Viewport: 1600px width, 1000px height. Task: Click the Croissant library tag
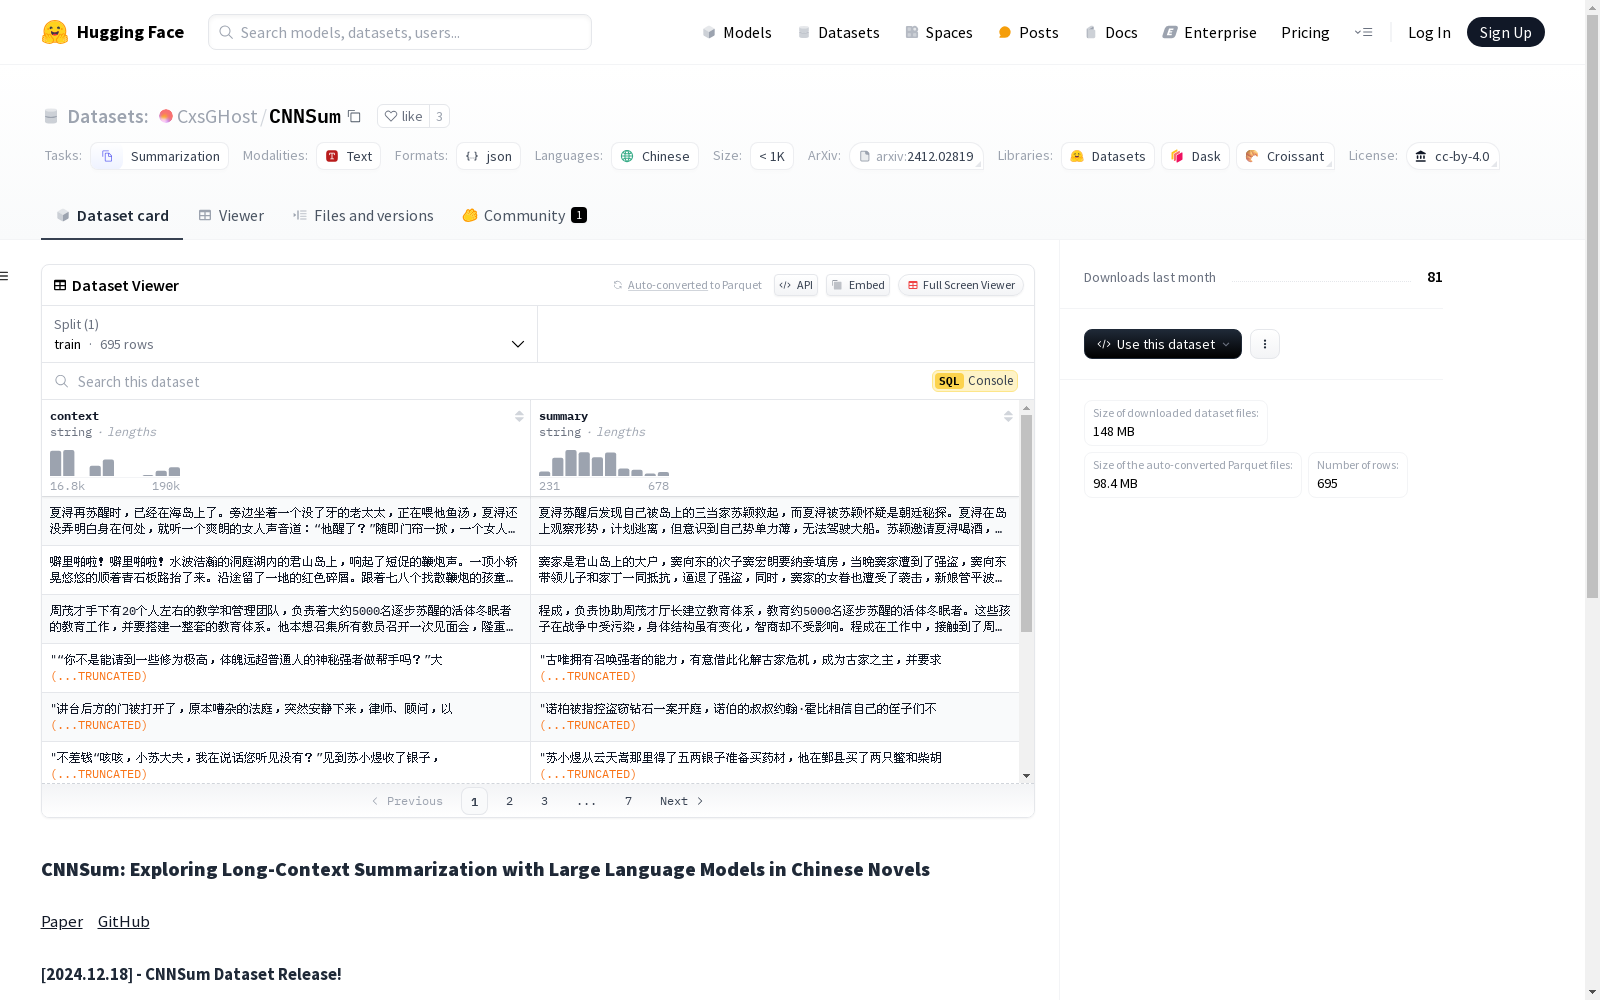[x=1285, y=156]
